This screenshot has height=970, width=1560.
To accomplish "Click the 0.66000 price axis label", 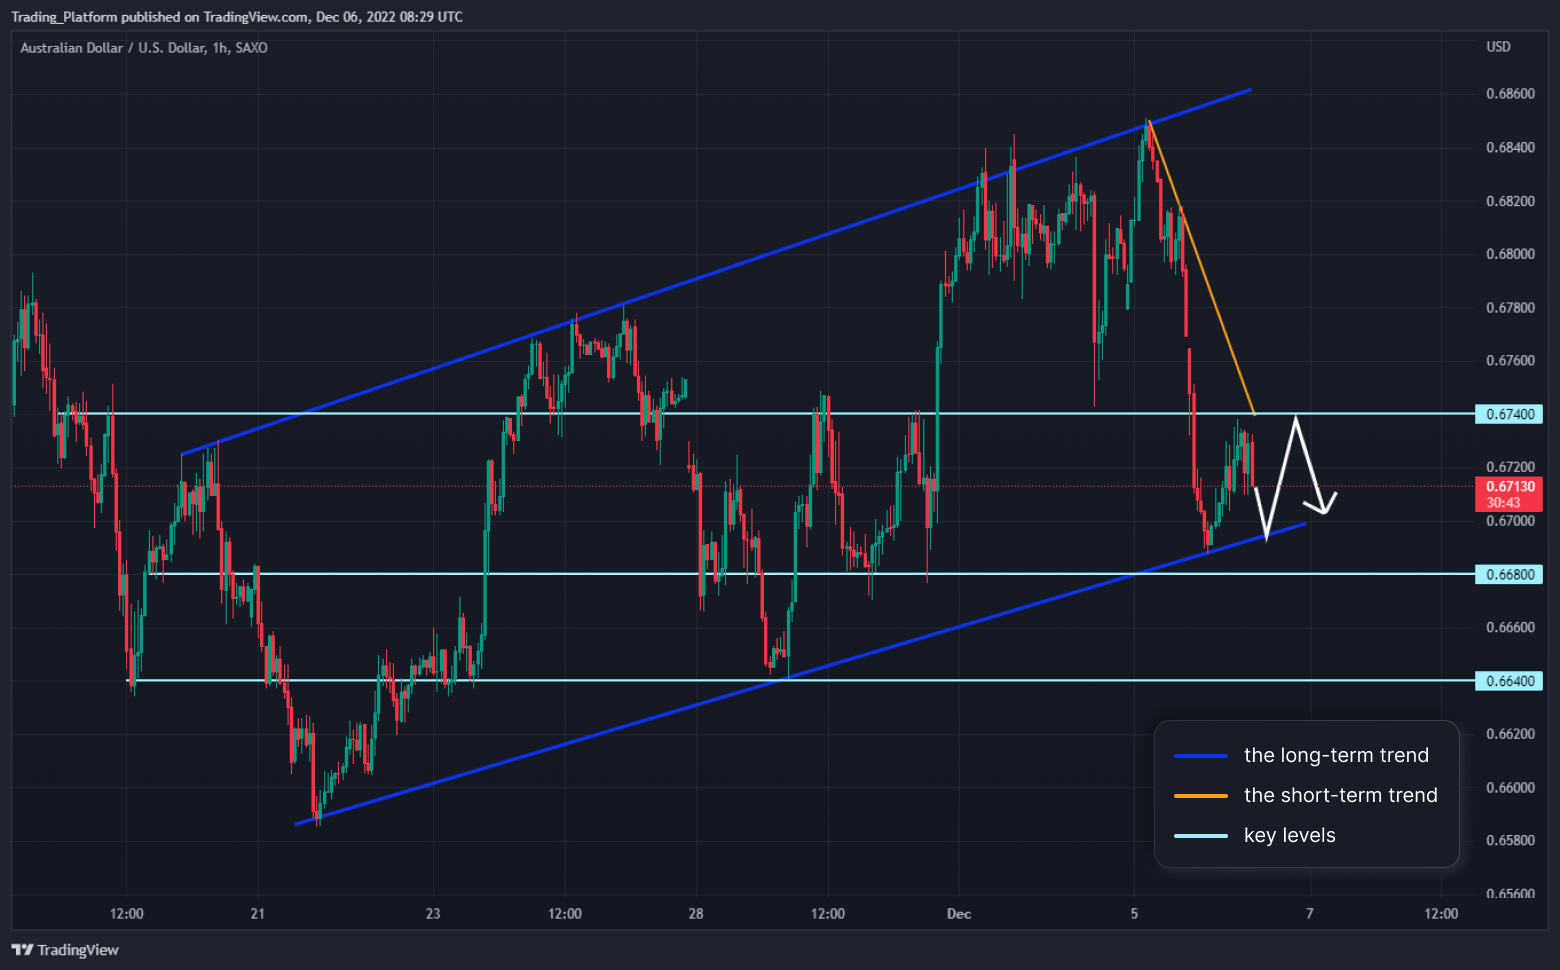I will pyautogui.click(x=1510, y=788).
